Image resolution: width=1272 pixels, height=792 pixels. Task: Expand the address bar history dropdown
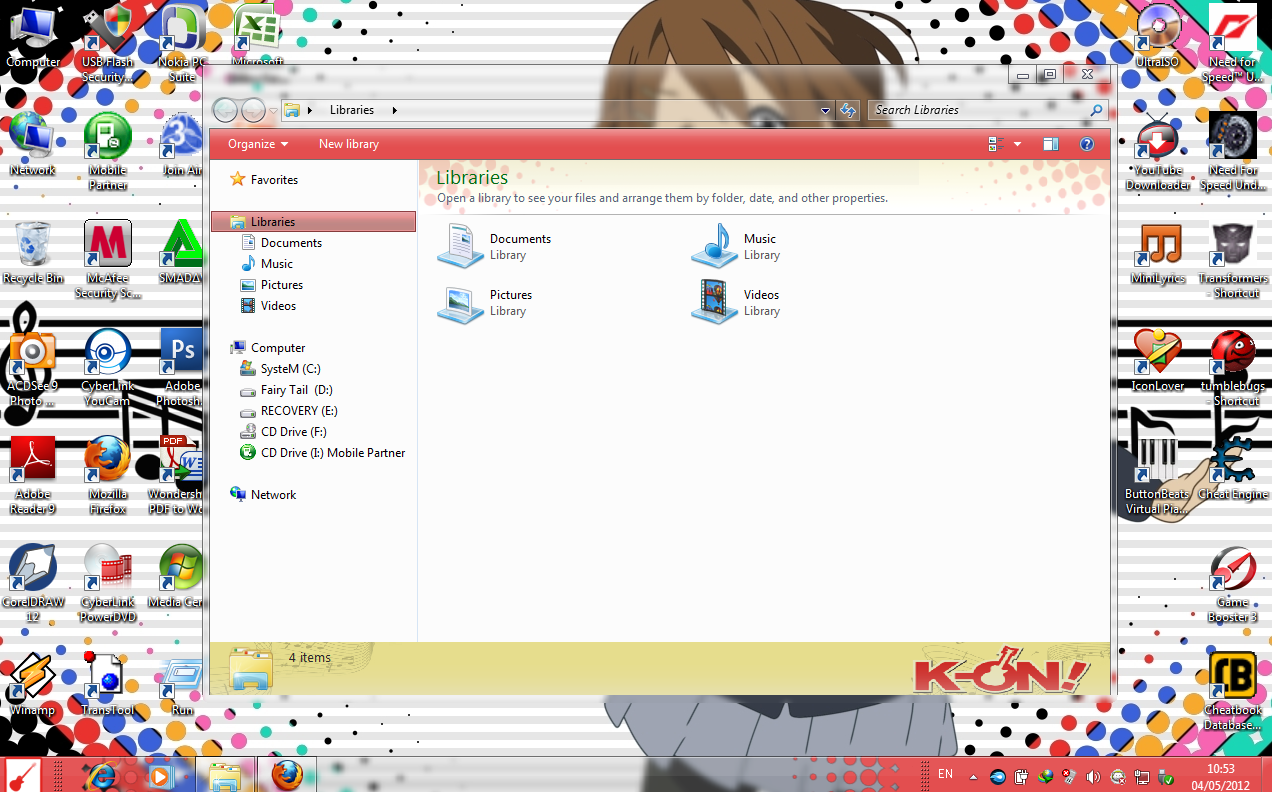(x=825, y=110)
